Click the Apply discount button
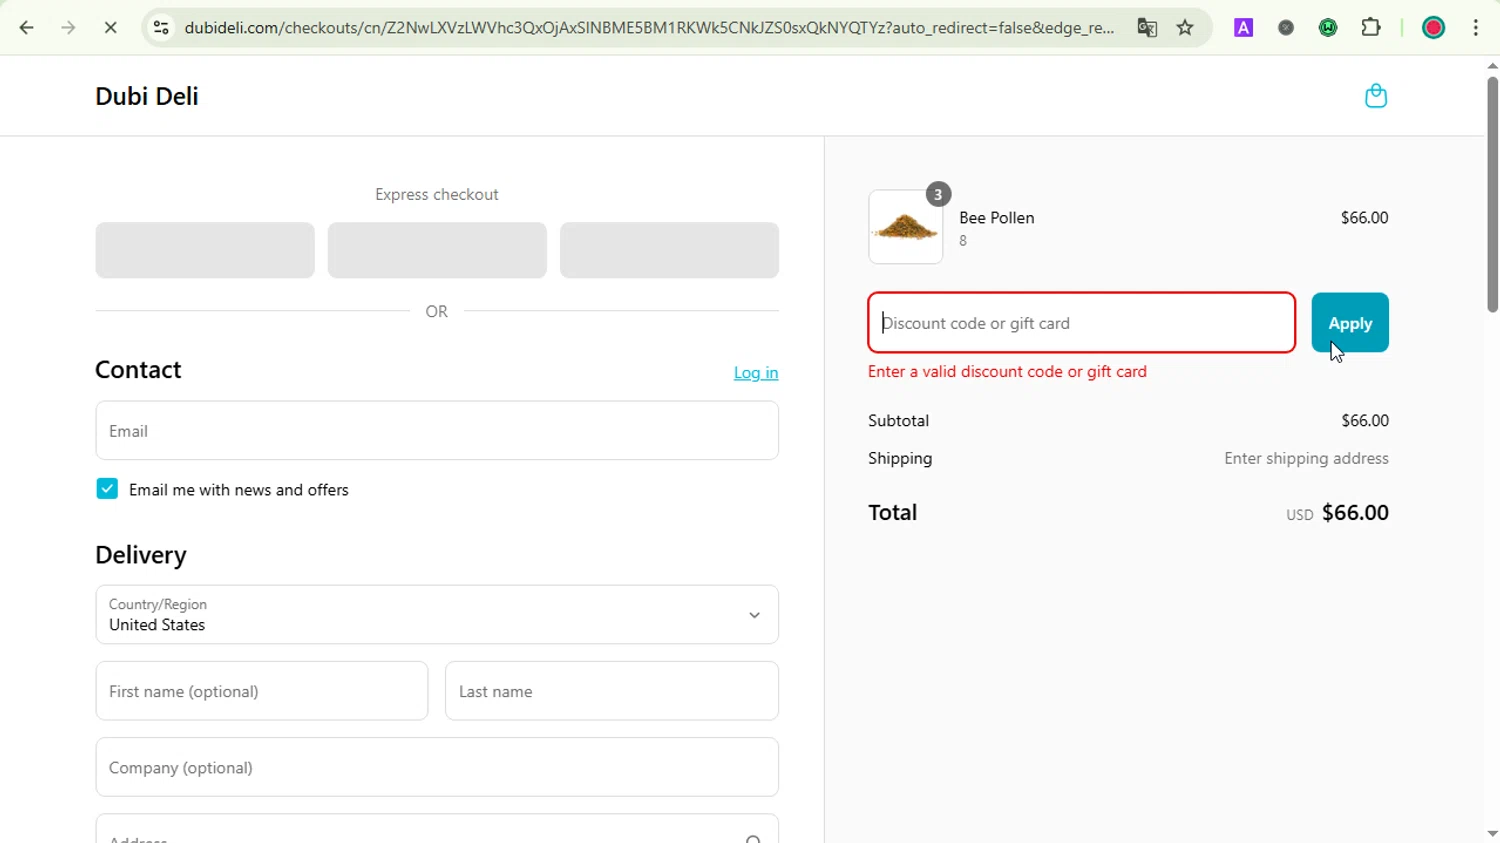Screen dimensions: 1500x843 tap(1350, 323)
